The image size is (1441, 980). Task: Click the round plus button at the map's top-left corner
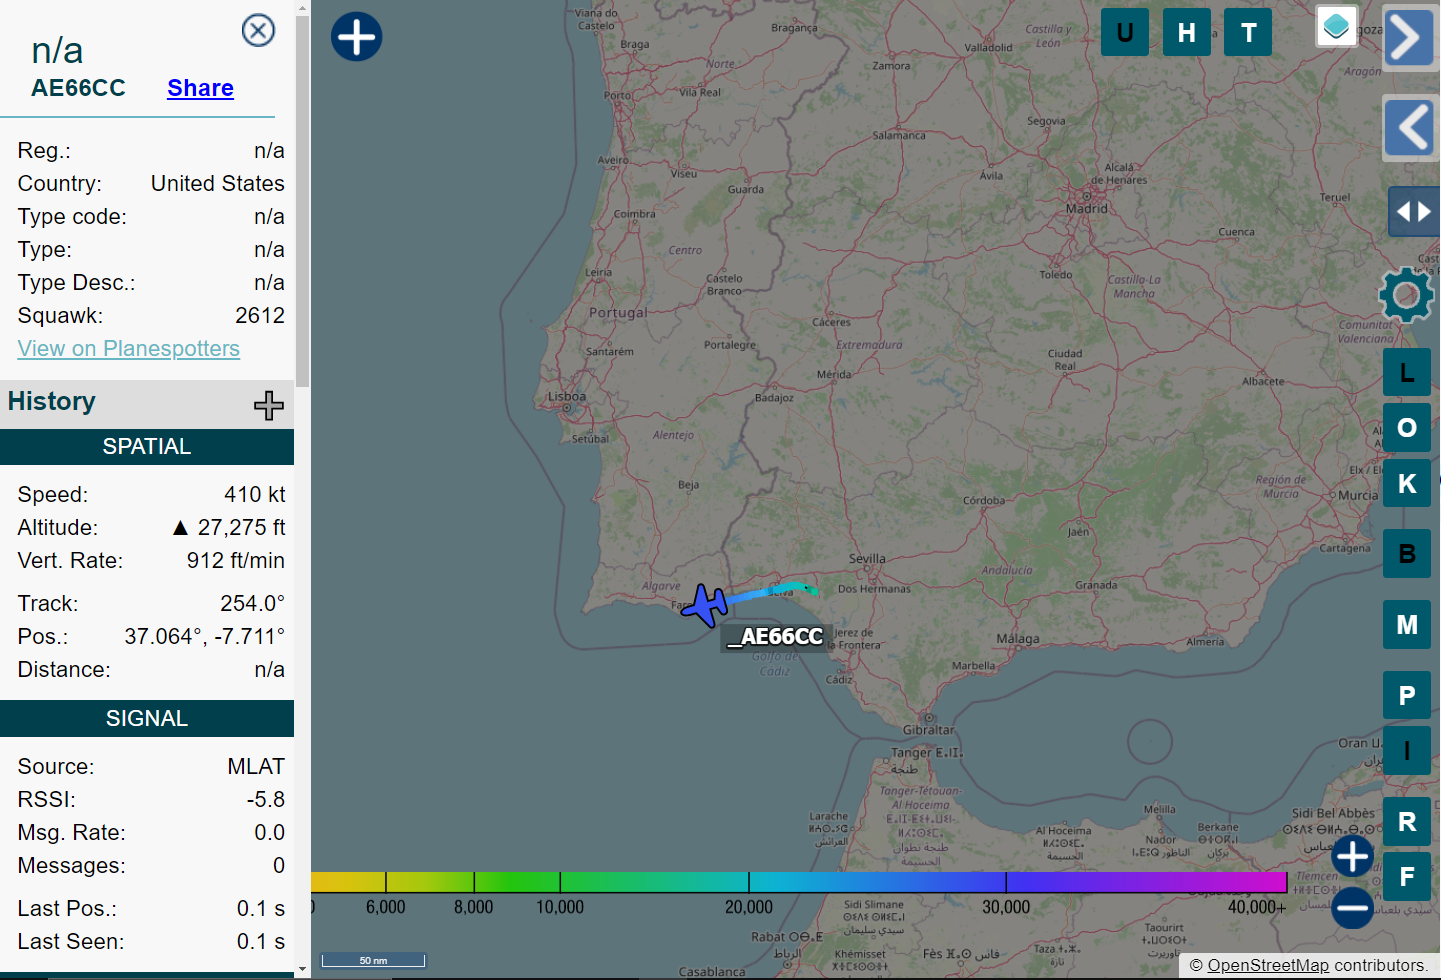point(357,37)
